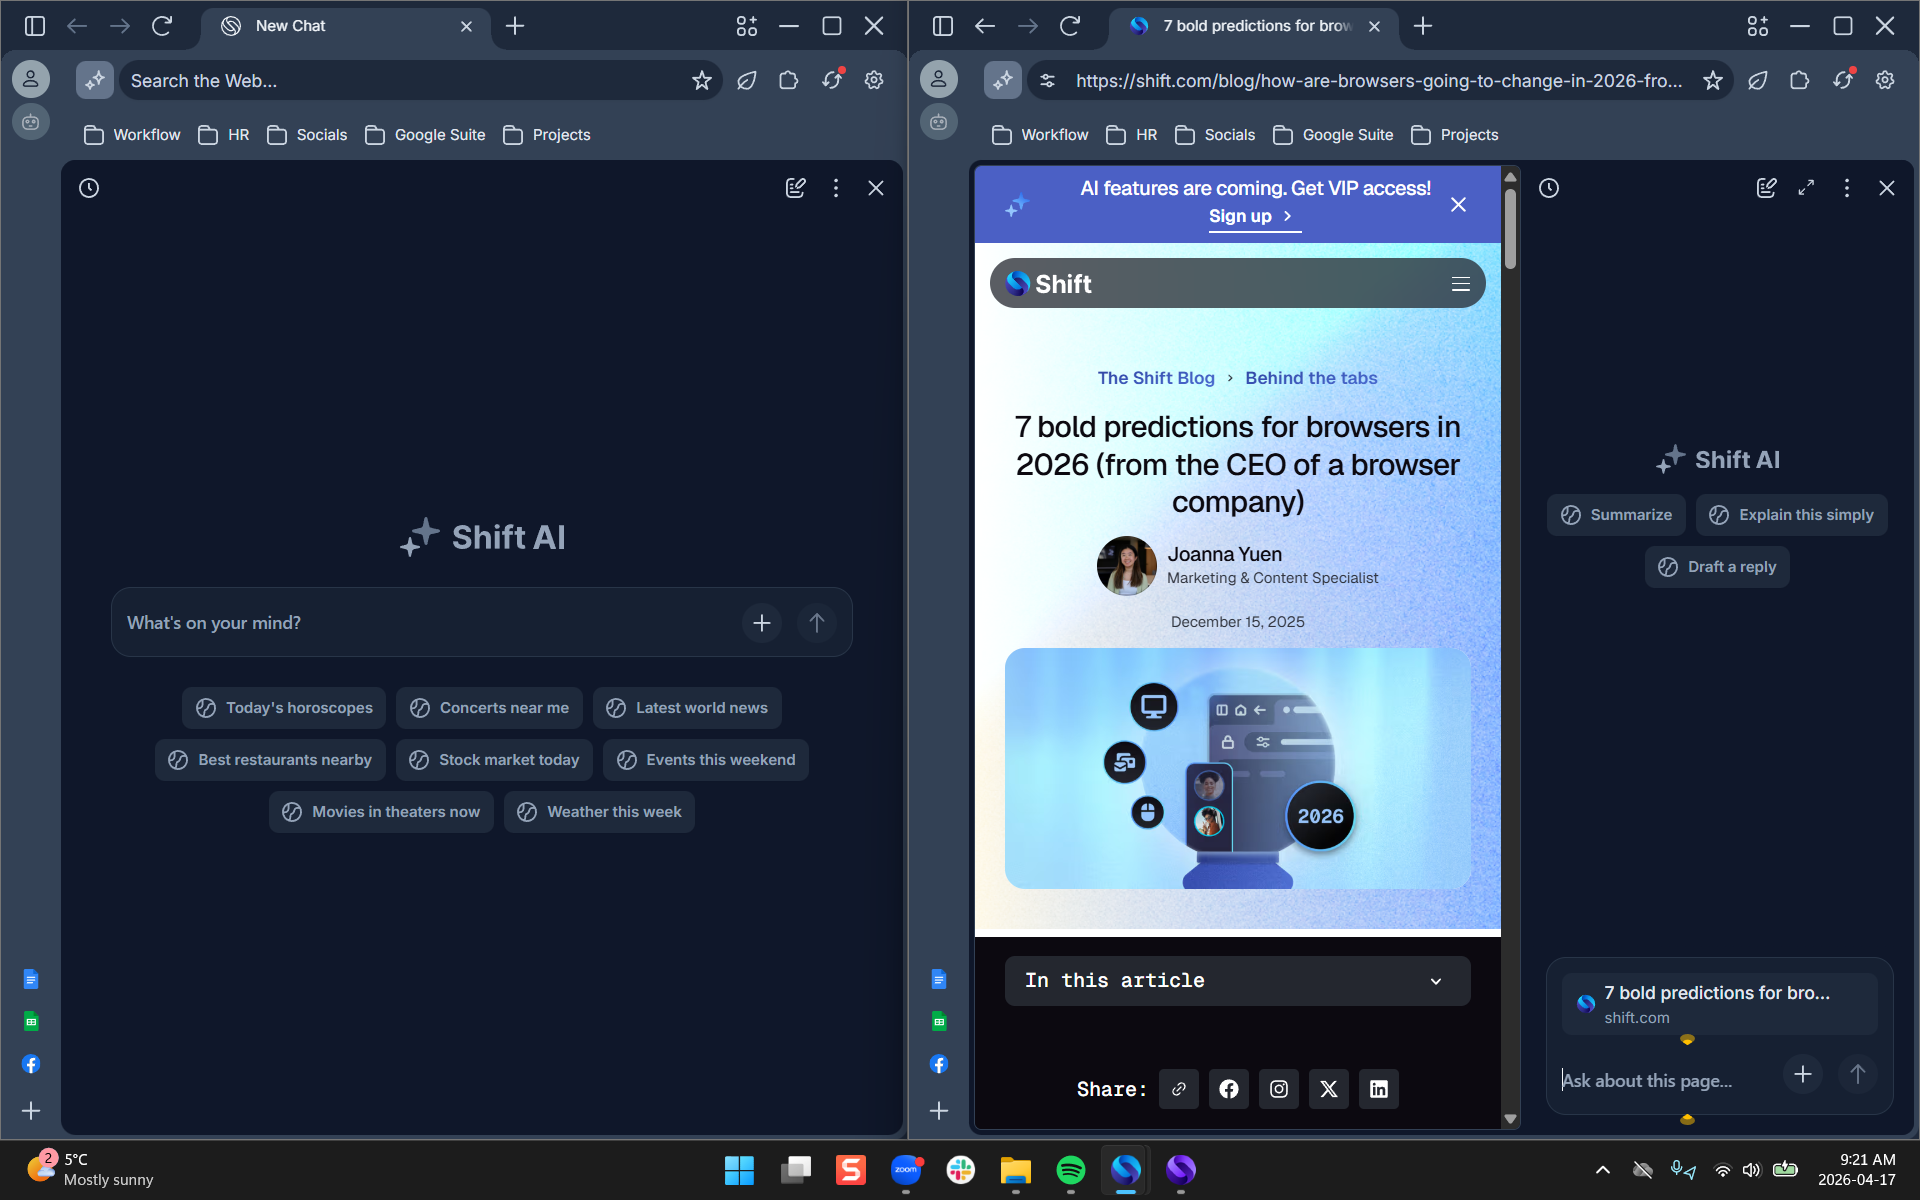
Task: Start new chat with compose icon in left panel
Action: [796, 188]
